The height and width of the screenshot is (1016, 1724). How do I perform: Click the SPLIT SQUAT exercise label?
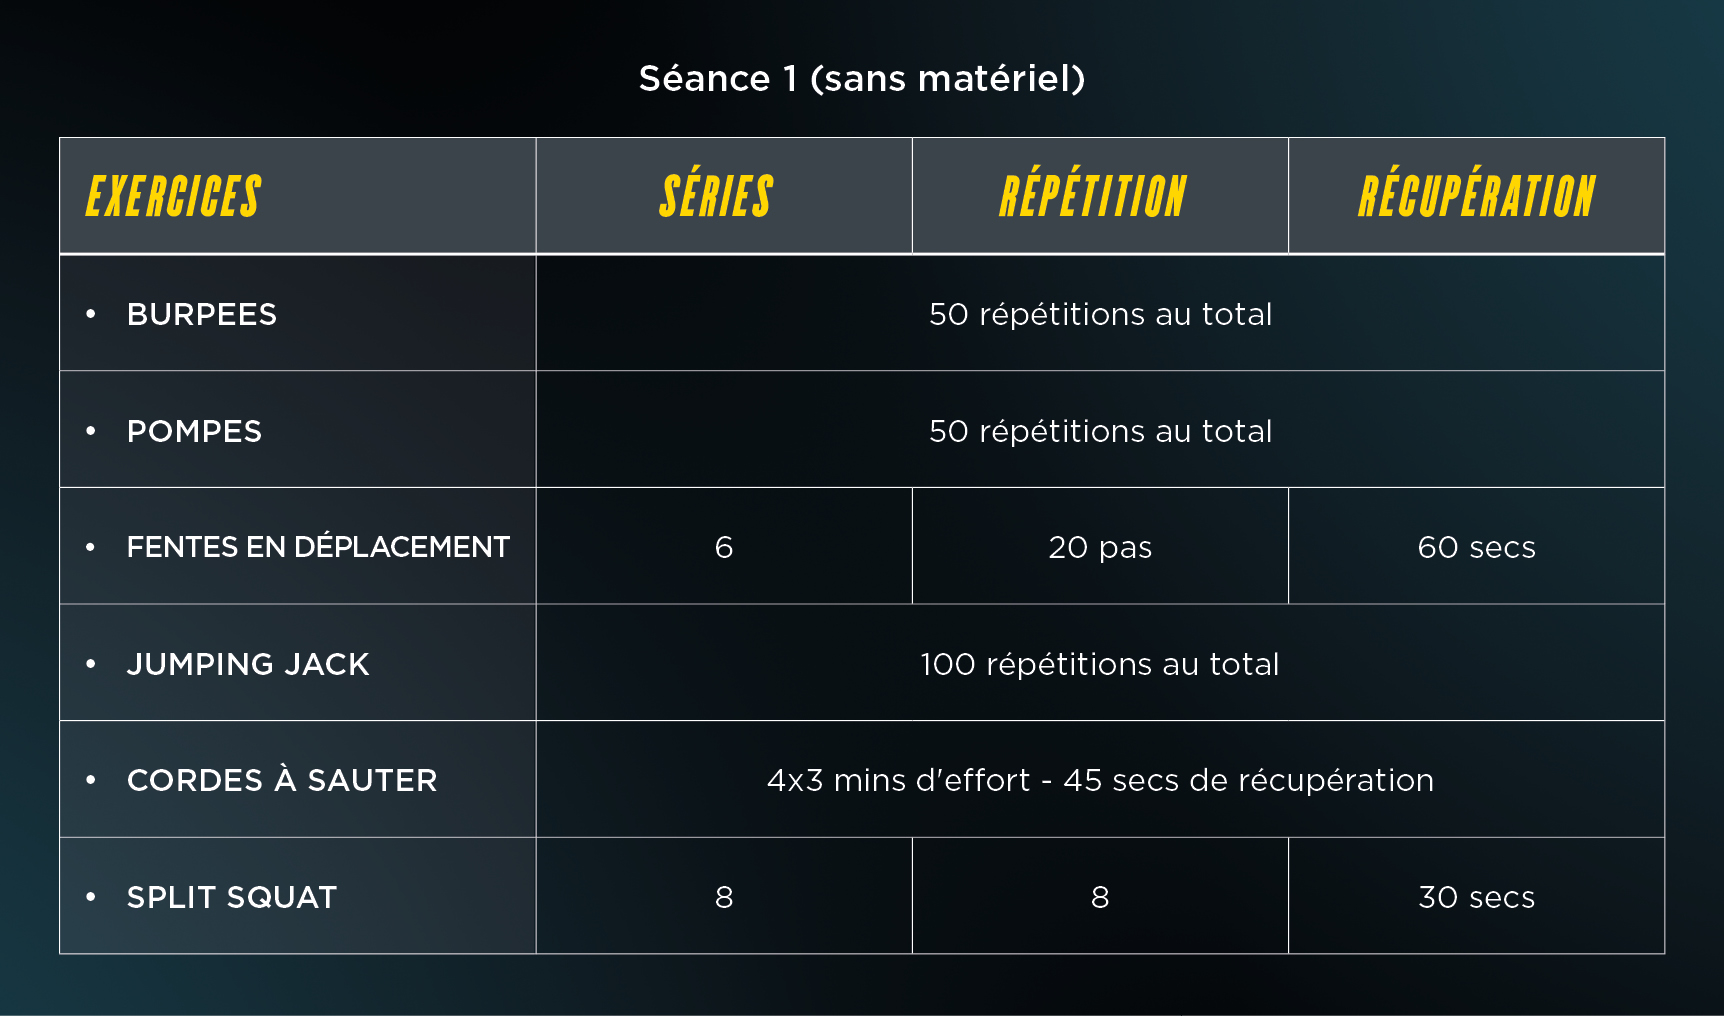(x=232, y=897)
